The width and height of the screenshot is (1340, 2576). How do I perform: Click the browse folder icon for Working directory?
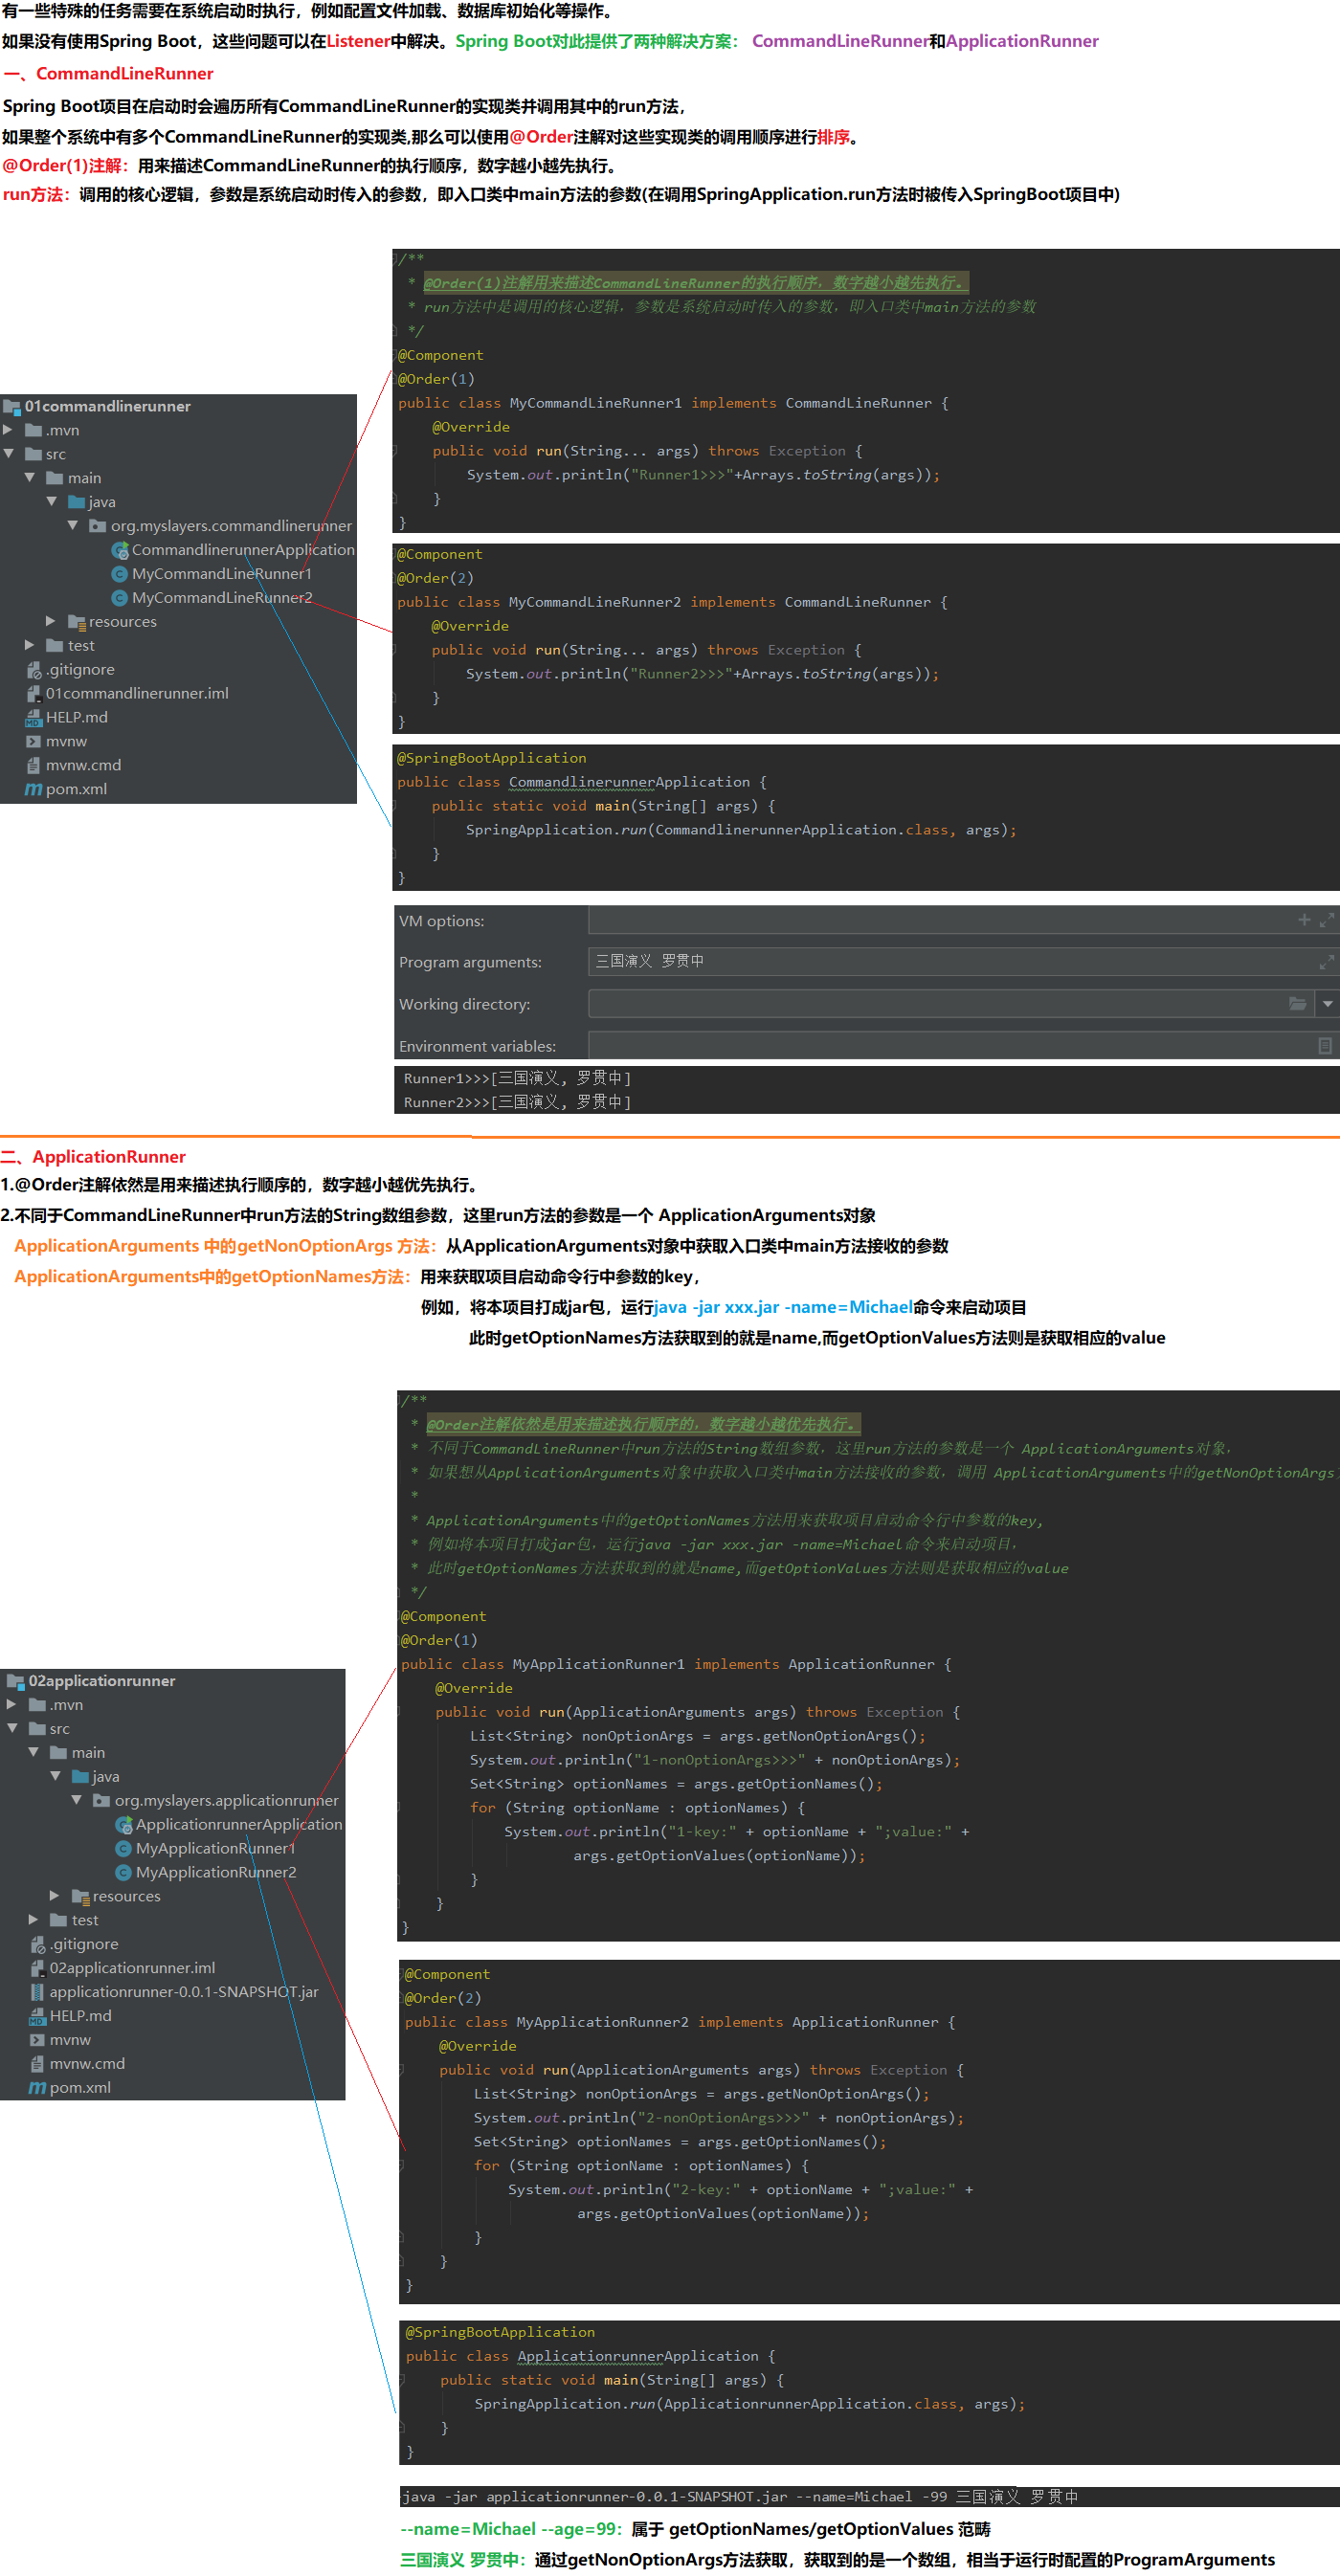[1297, 1004]
